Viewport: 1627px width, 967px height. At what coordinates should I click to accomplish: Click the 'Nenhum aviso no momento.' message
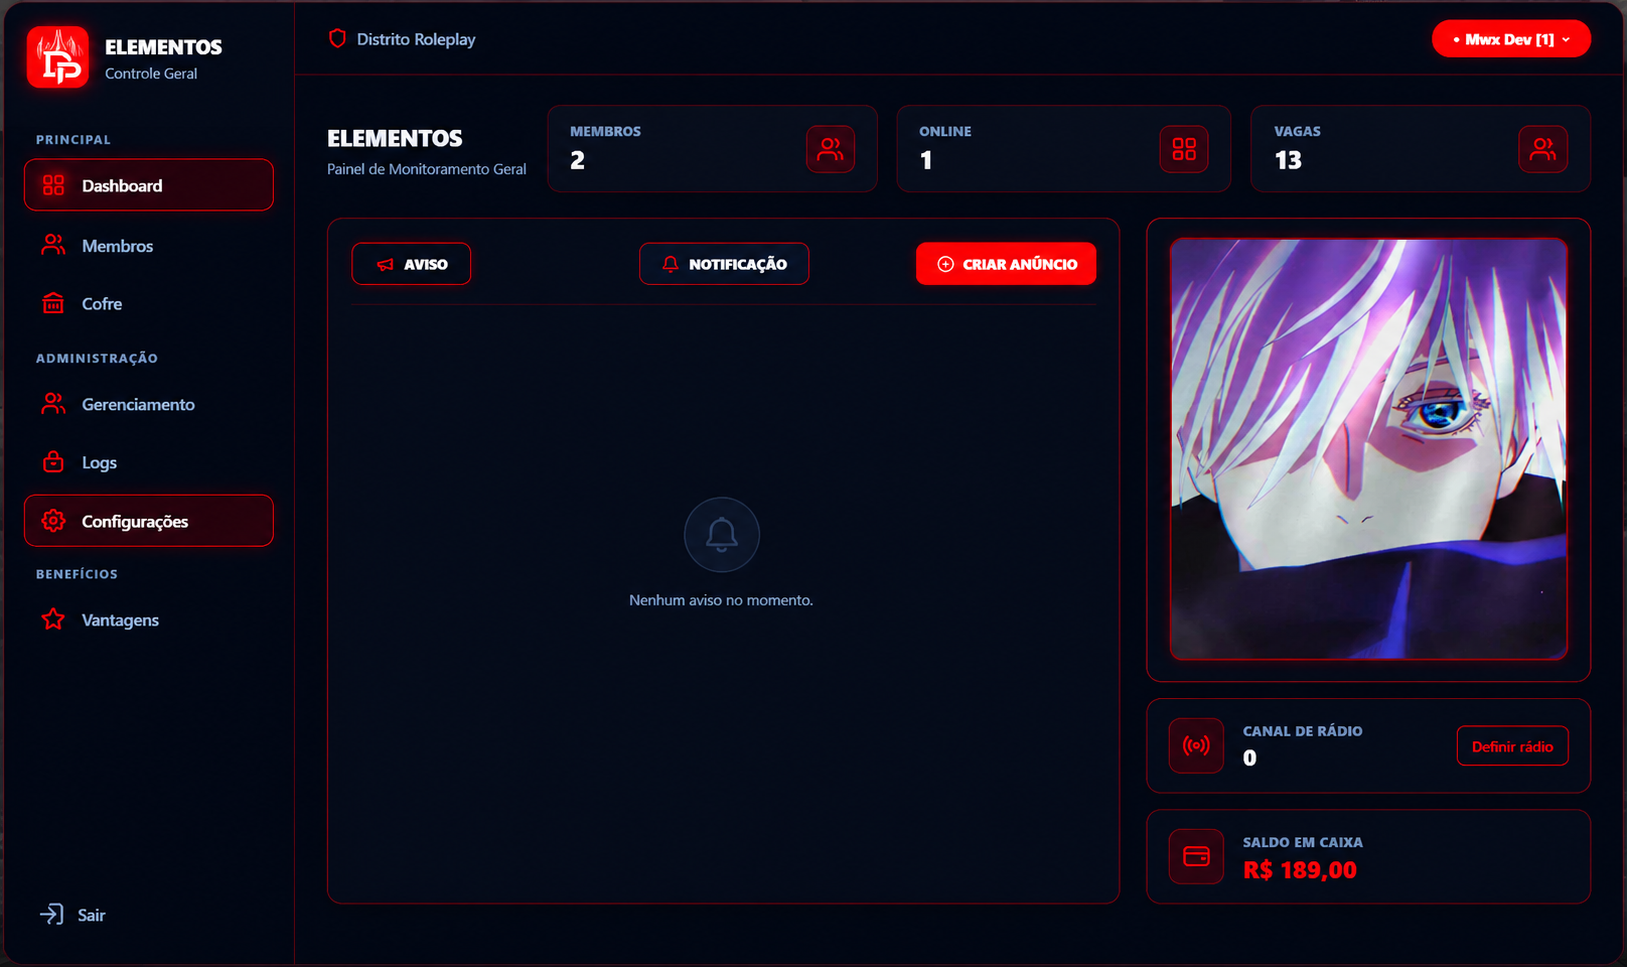tap(721, 600)
